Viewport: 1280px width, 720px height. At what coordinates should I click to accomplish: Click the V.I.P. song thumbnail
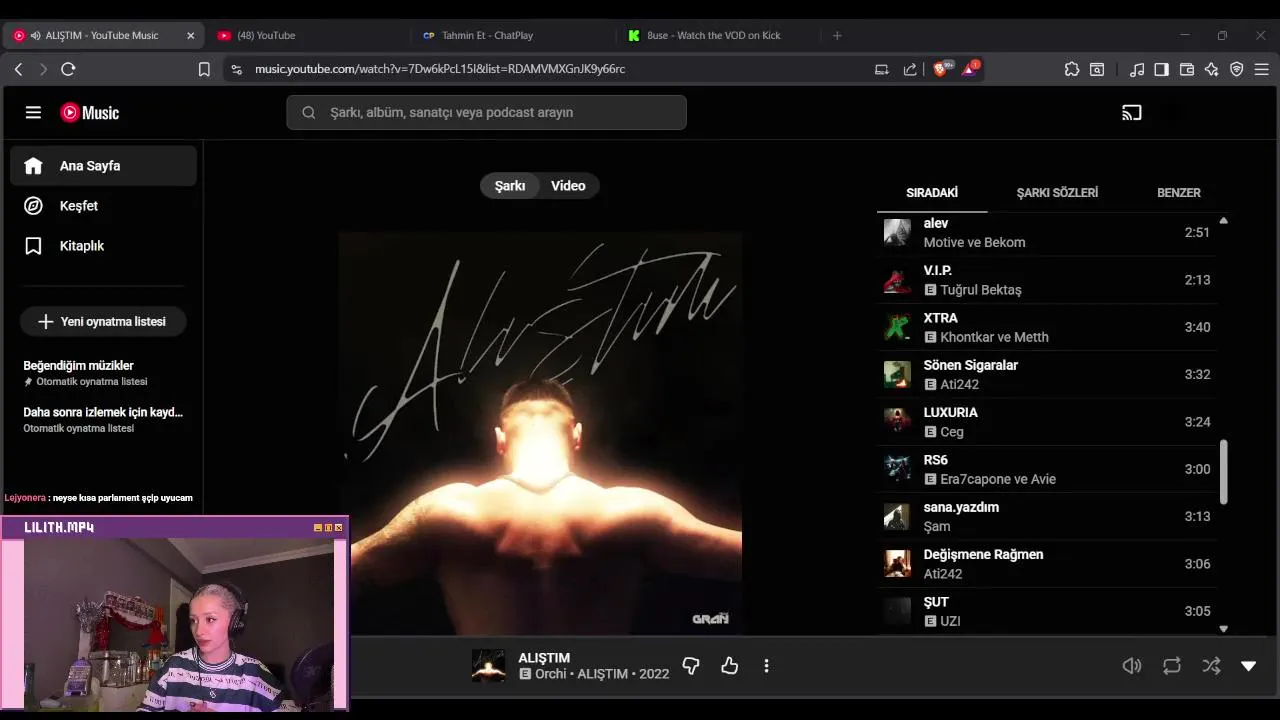click(x=897, y=280)
